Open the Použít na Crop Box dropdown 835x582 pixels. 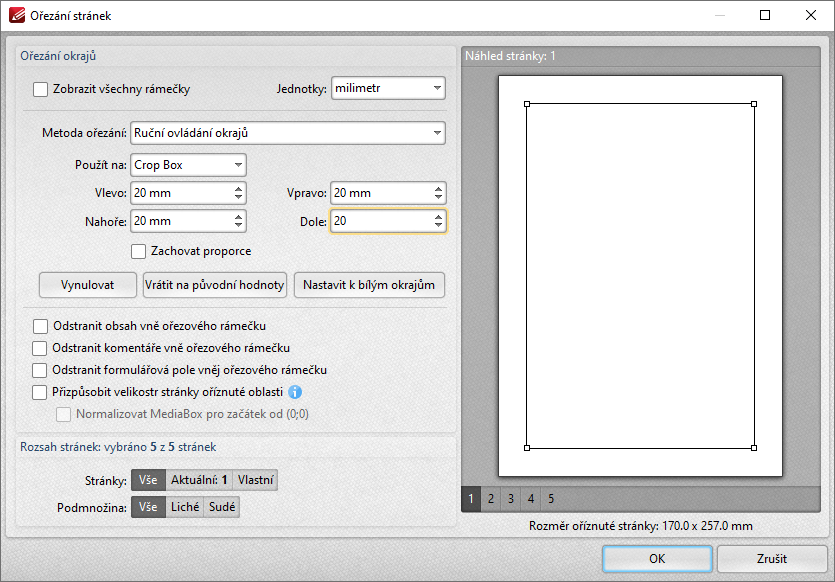tap(188, 165)
